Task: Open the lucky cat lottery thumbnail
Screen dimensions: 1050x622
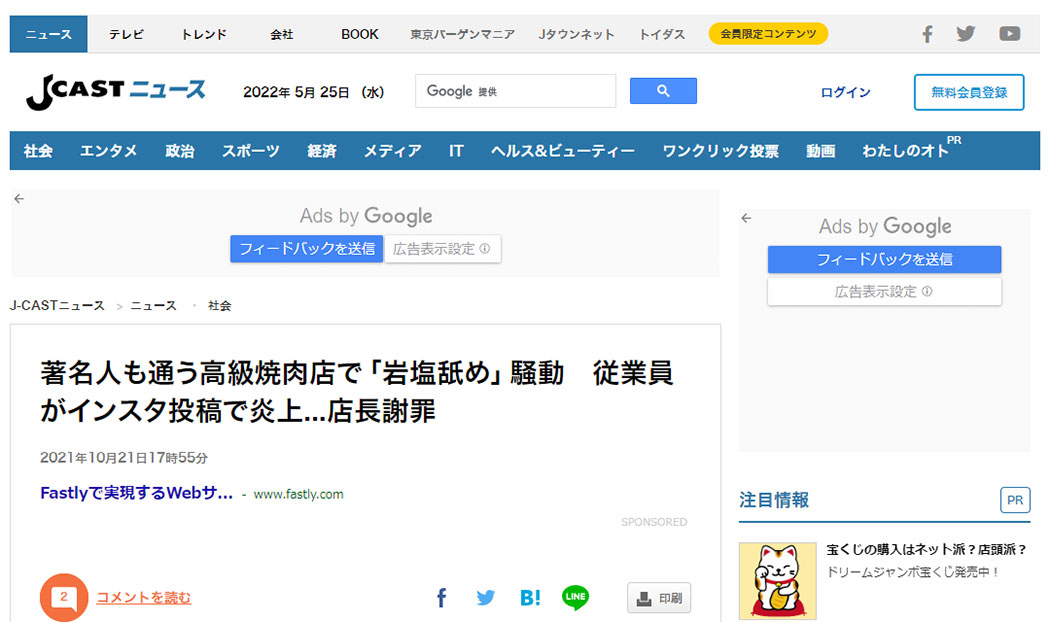Action: click(777, 580)
